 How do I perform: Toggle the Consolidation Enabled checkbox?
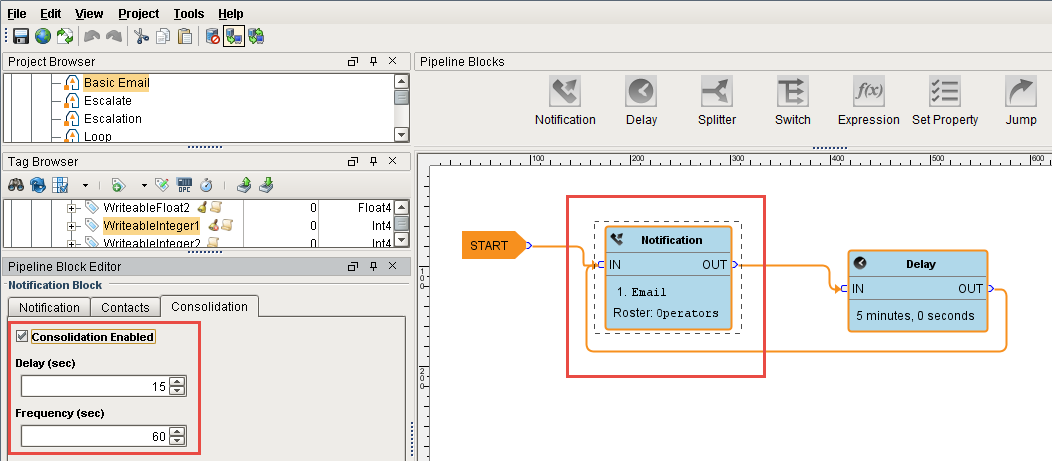23,337
